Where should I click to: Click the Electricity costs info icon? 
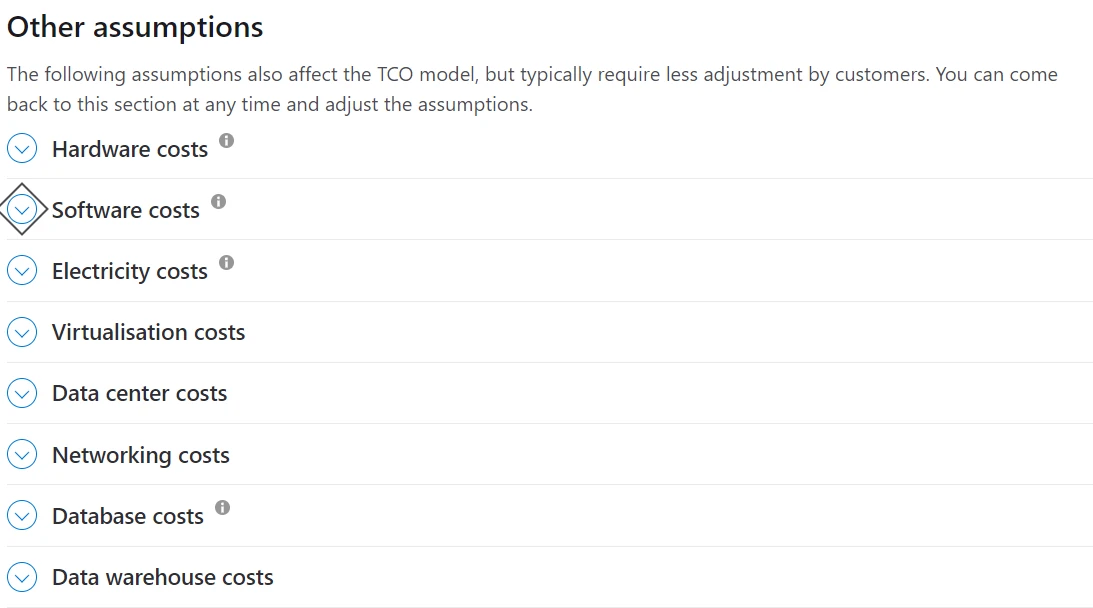226,263
